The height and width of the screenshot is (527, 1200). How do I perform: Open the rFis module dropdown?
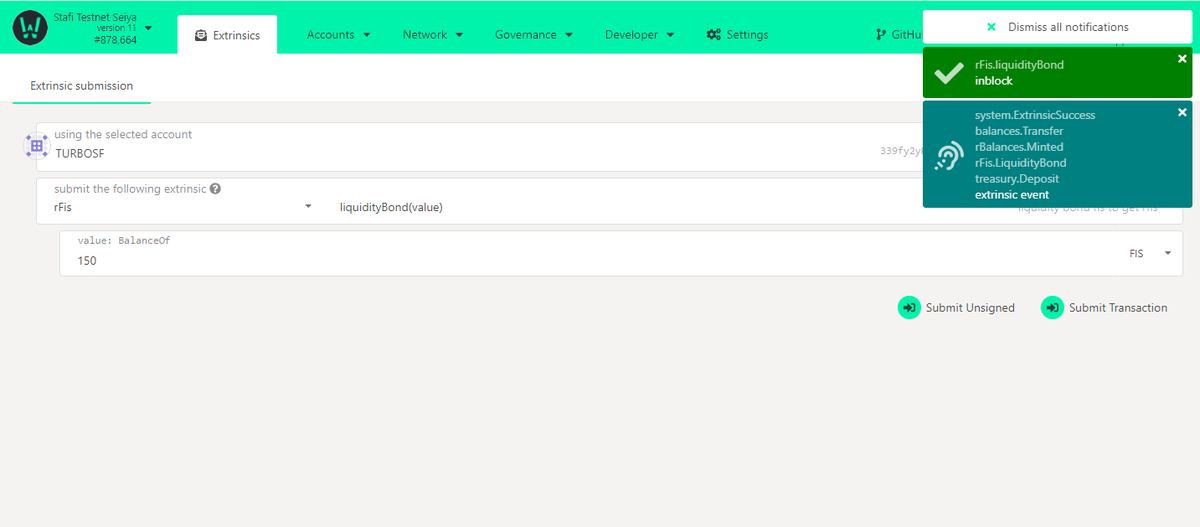click(x=184, y=207)
